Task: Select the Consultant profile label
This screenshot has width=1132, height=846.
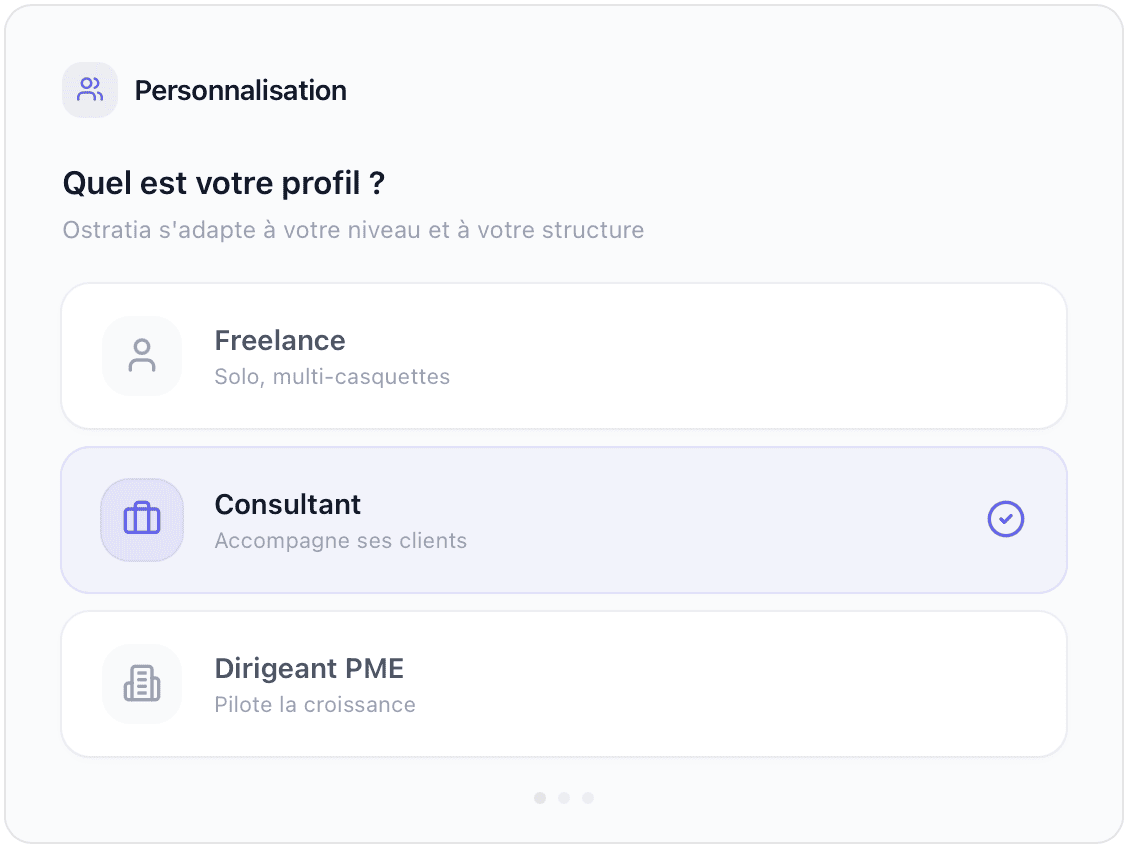Action: [x=288, y=505]
